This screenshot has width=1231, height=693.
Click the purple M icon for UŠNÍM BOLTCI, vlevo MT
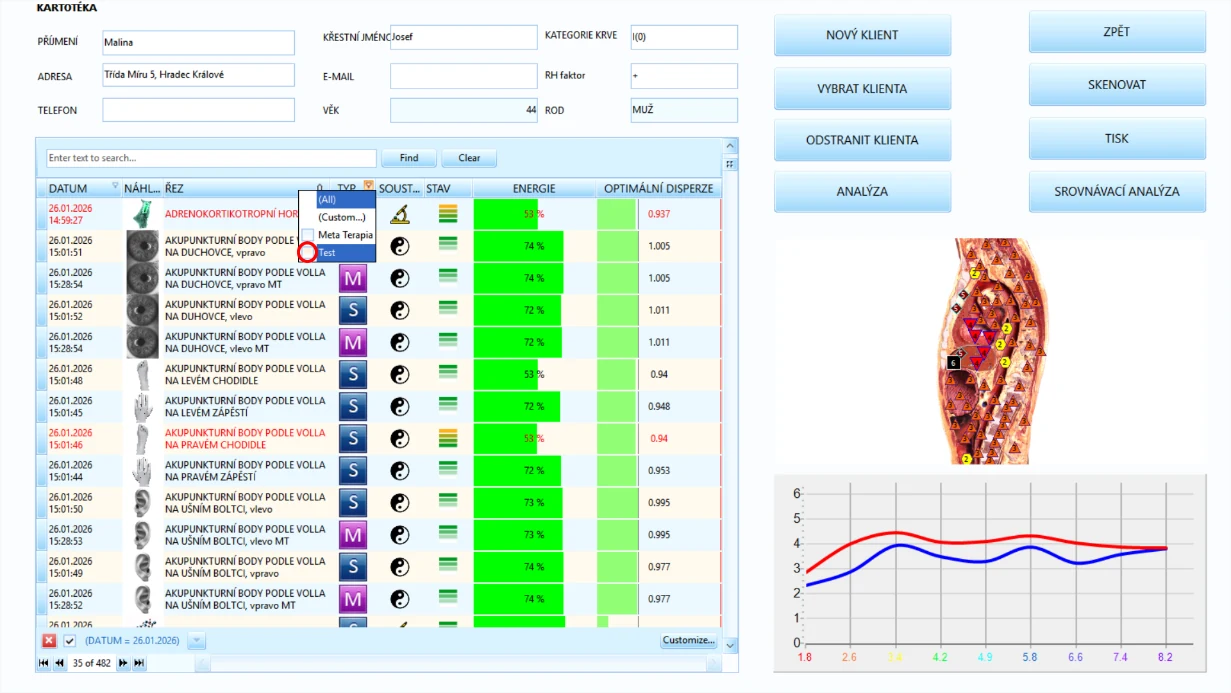coord(352,535)
